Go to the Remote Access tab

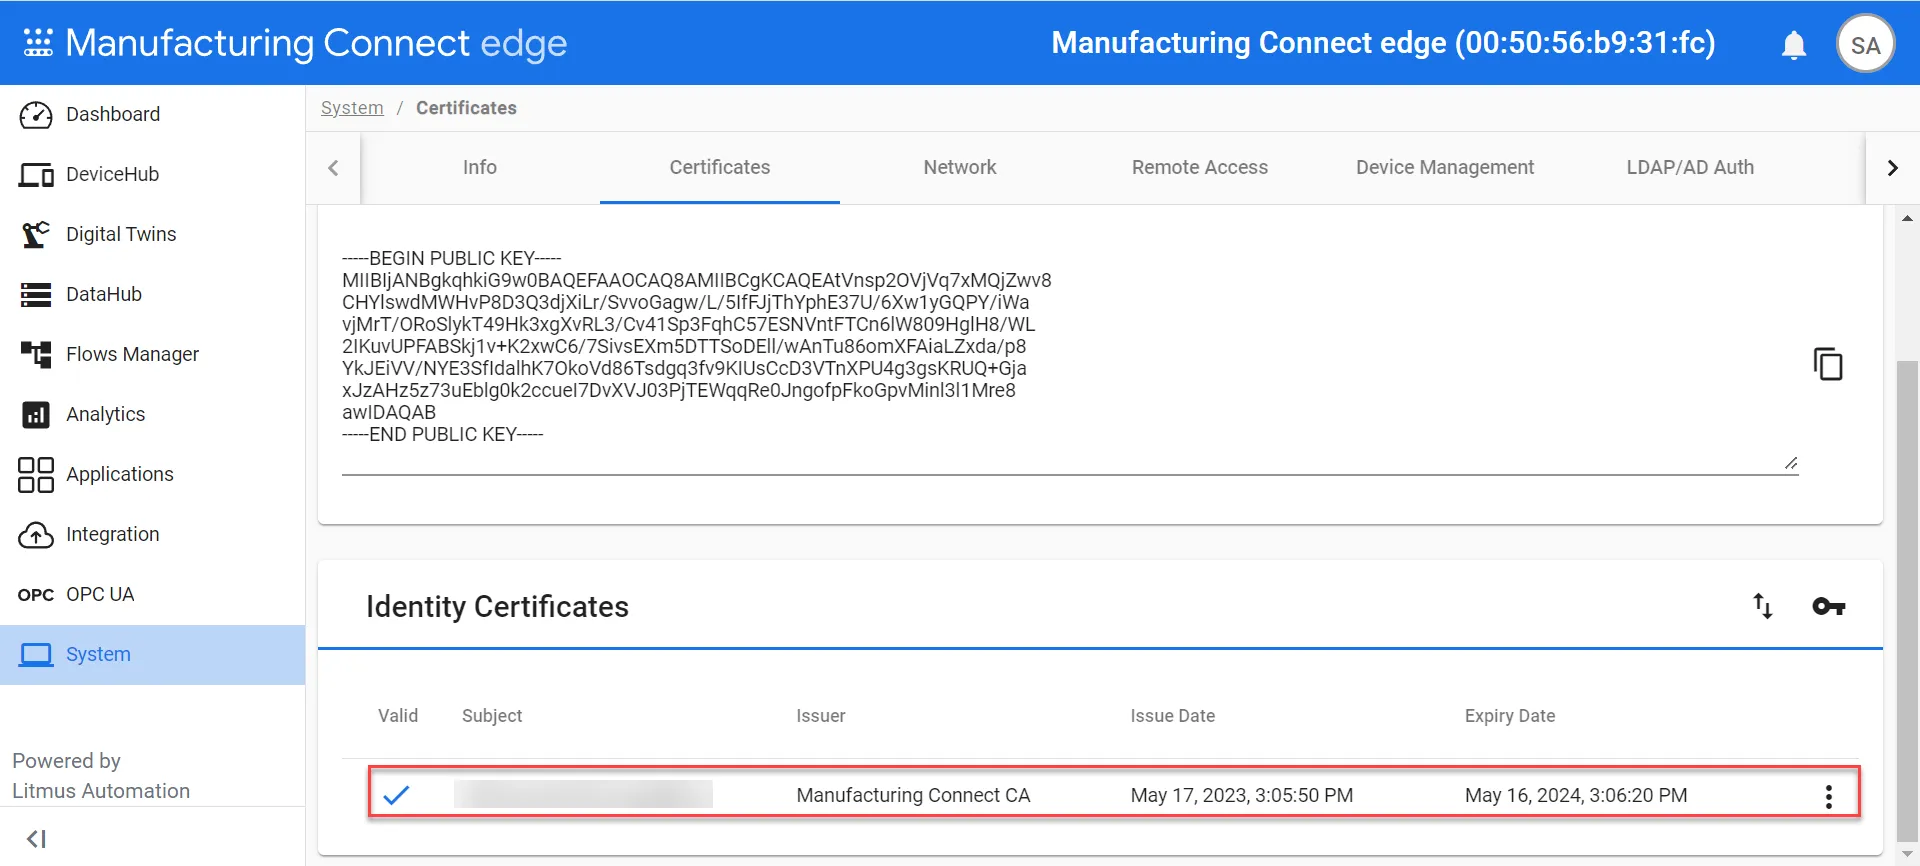[1200, 167]
